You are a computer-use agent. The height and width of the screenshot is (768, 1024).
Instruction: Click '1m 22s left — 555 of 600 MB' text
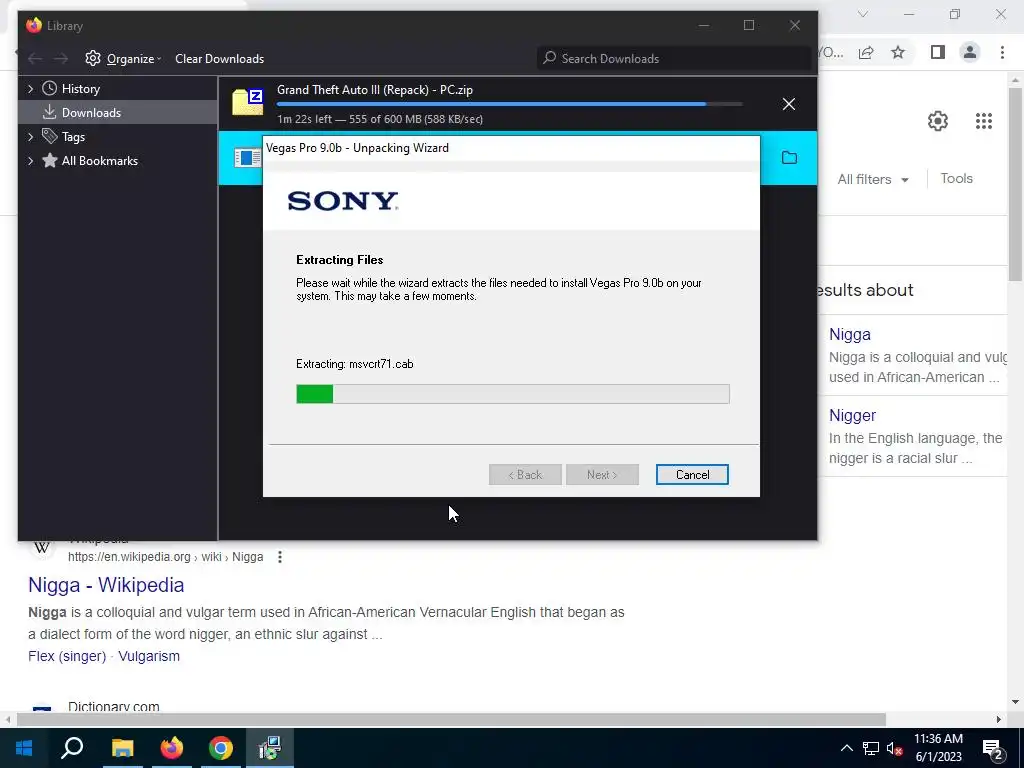380,119
